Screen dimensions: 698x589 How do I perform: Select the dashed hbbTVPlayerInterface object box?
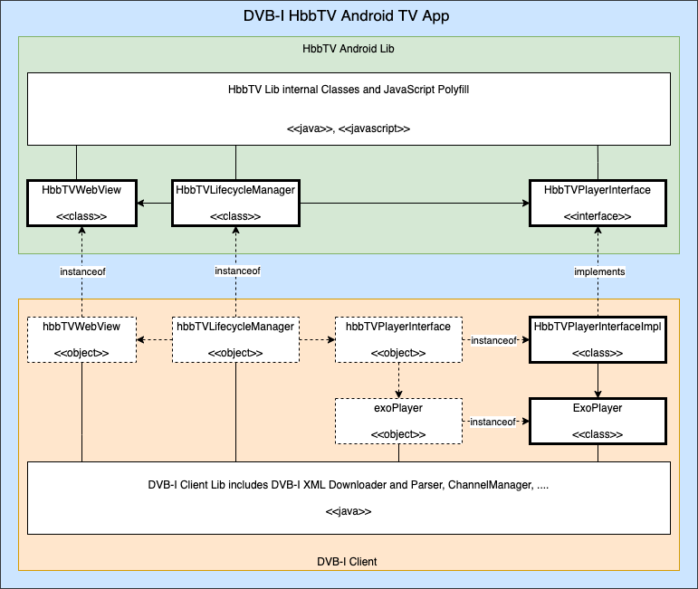[x=397, y=340]
